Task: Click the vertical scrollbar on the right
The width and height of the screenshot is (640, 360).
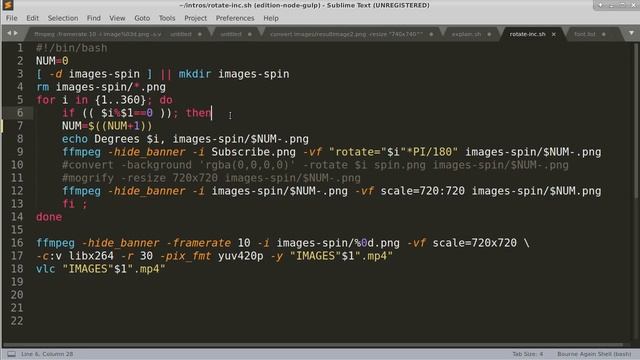Action: click(x=636, y=122)
